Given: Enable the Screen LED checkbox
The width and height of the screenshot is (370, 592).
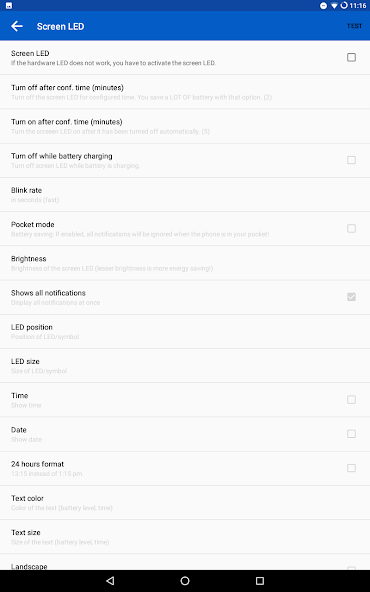Looking at the screenshot, I should click(x=352, y=57).
